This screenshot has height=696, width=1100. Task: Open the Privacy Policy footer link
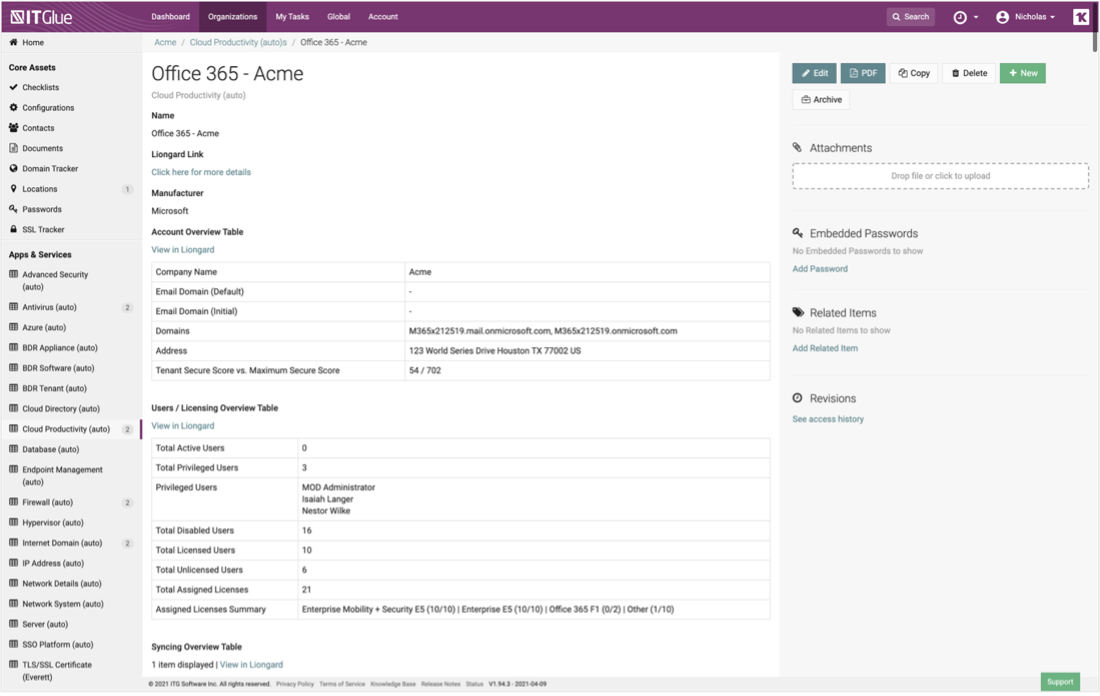pos(295,684)
